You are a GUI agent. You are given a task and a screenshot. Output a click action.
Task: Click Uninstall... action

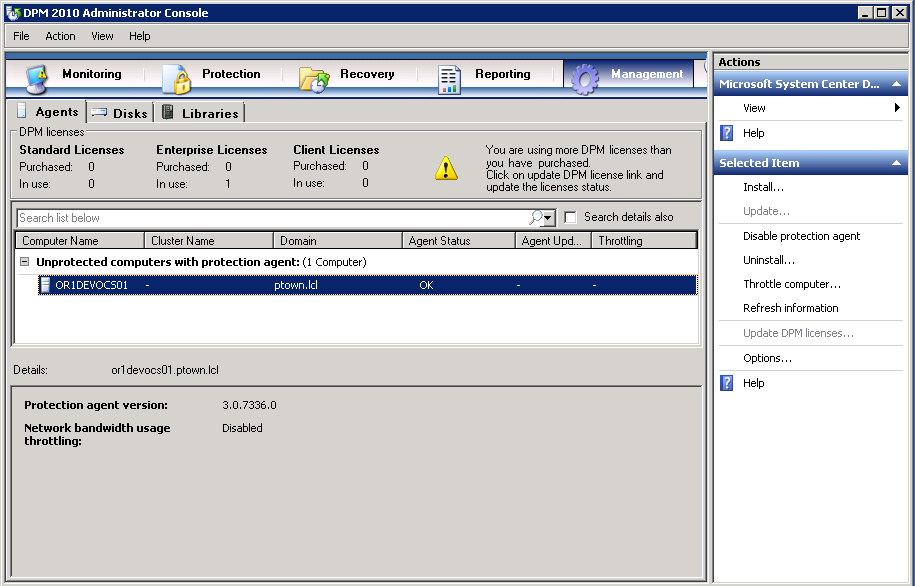[x=769, y=260]
